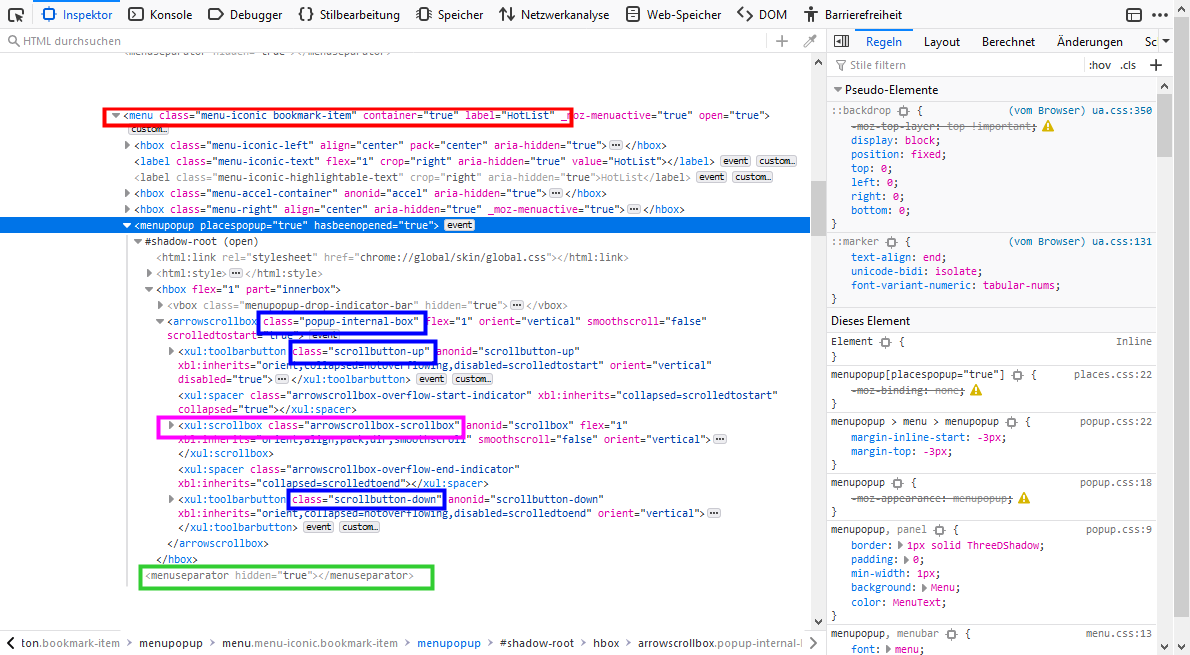This screenshot has height=655, width=1190.
Task: Click the dock mode icon in toolbar
Action: click(x=1133, y=15)
